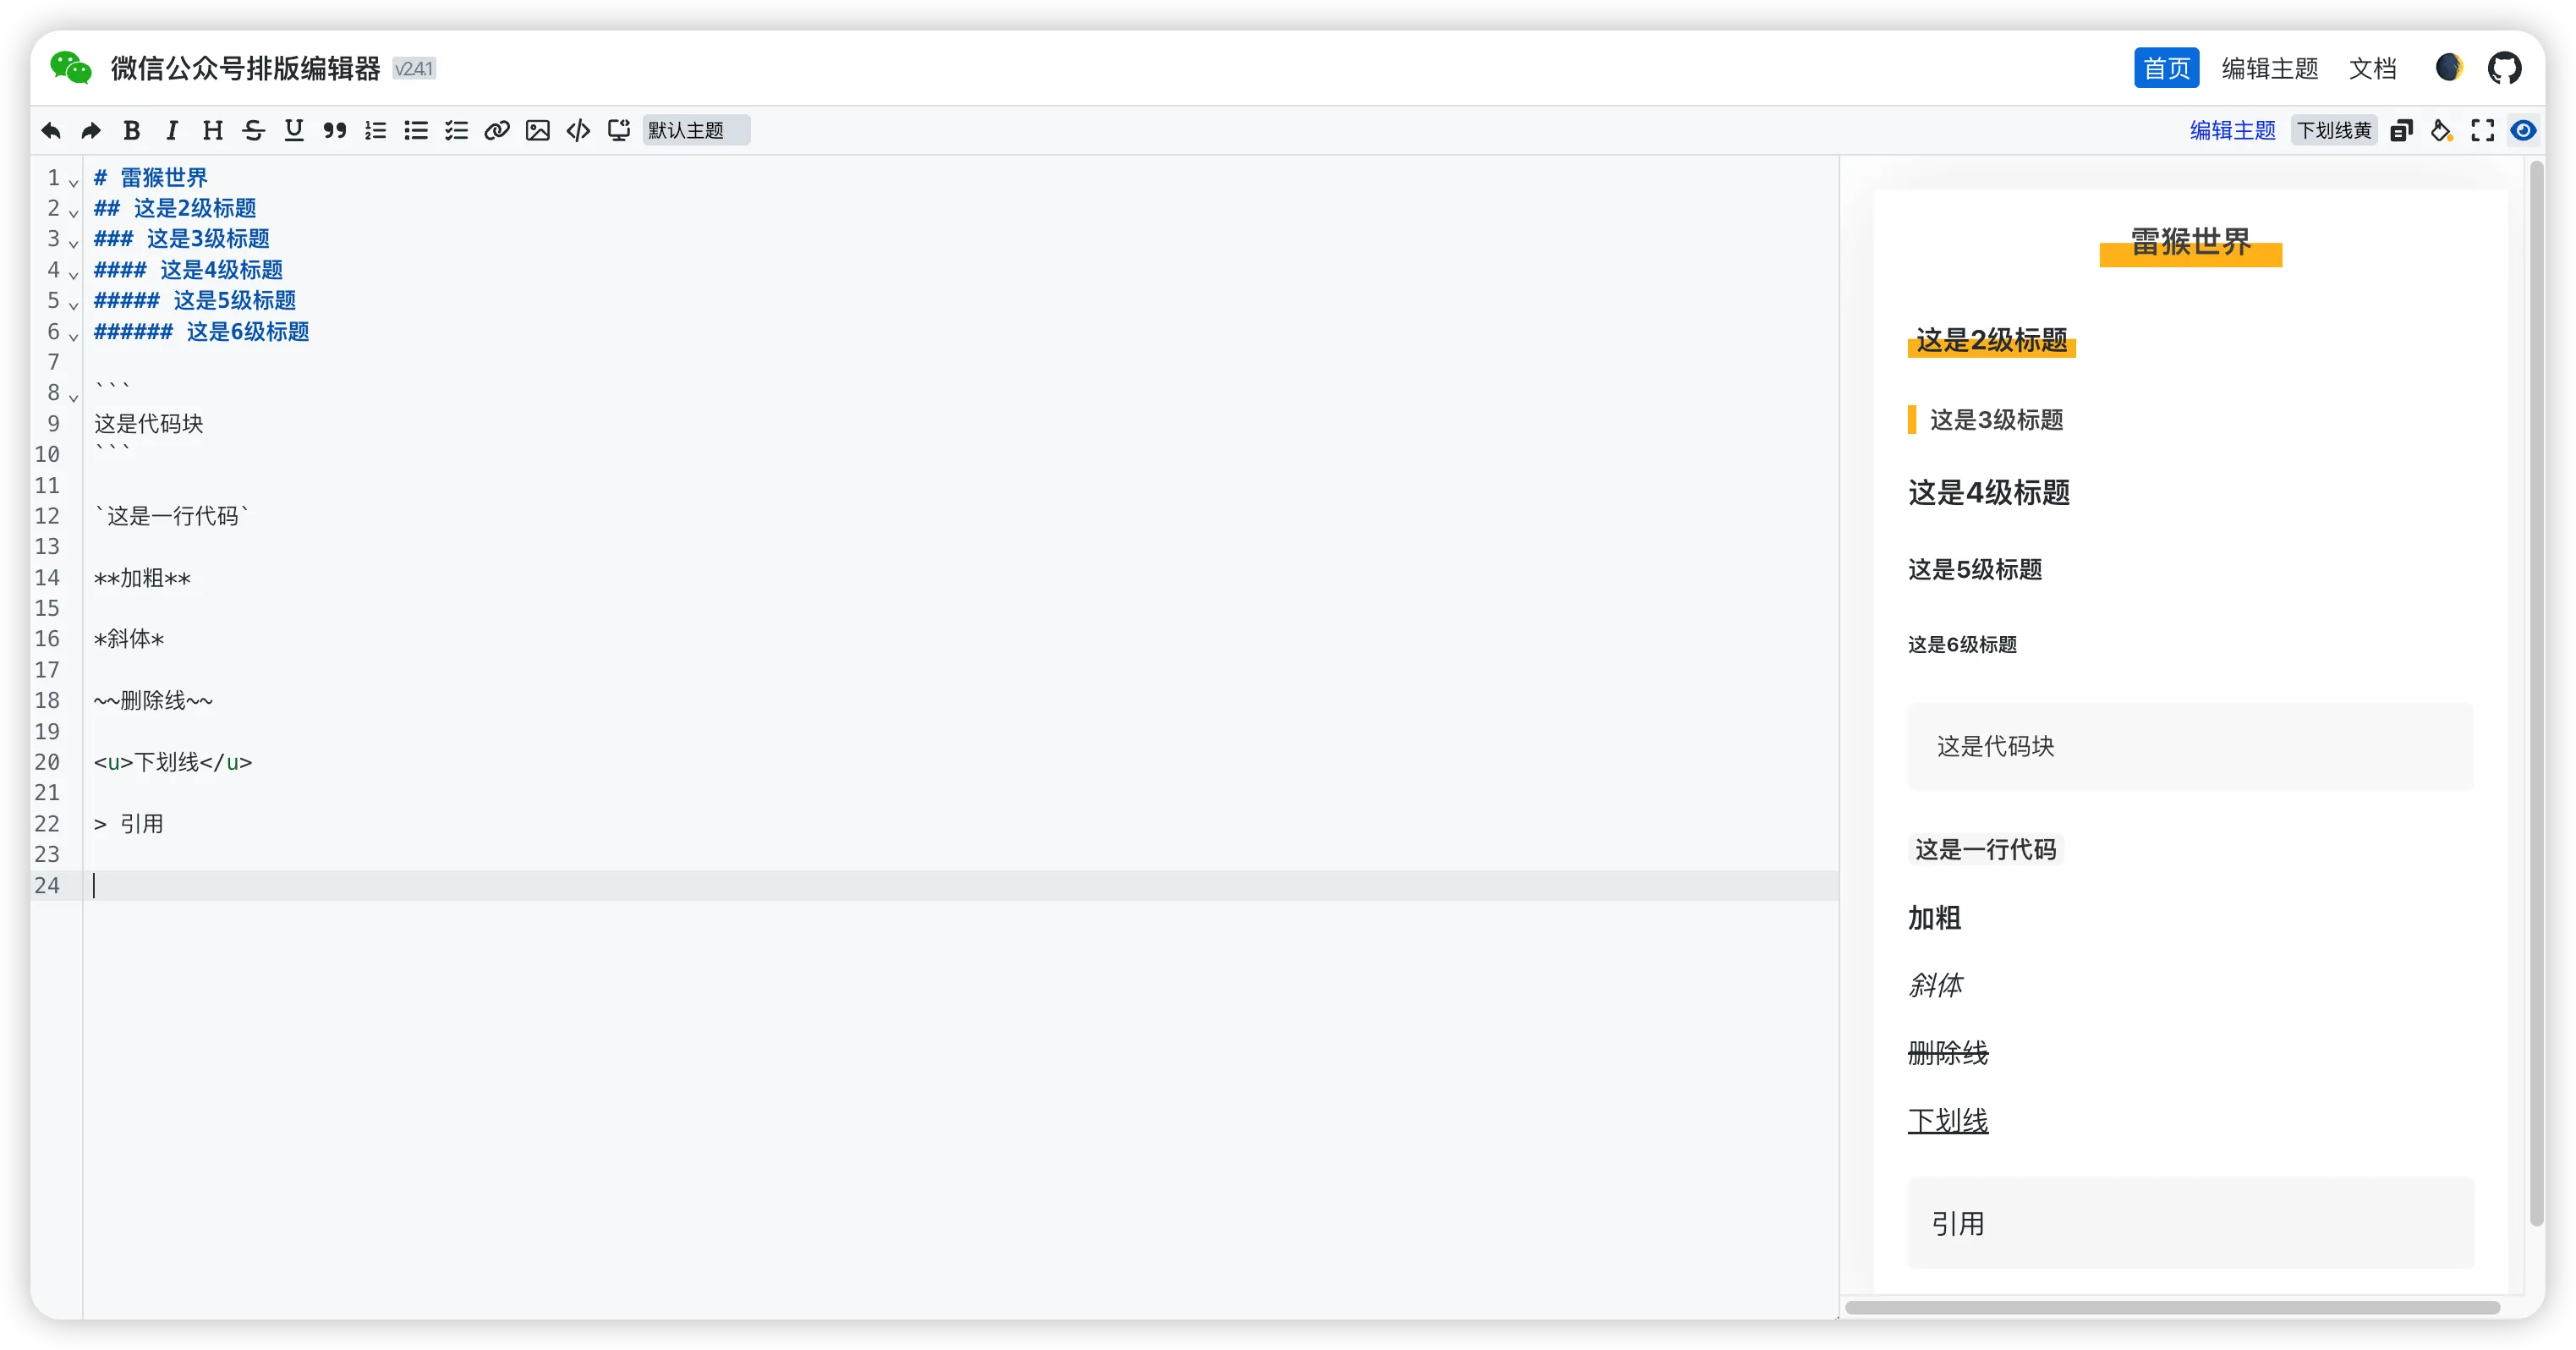The width and height of the screenshot is (2576, 1350).
Task: Click the preview inline code '这是一行代码'
Action: (x=1985, y=849)
